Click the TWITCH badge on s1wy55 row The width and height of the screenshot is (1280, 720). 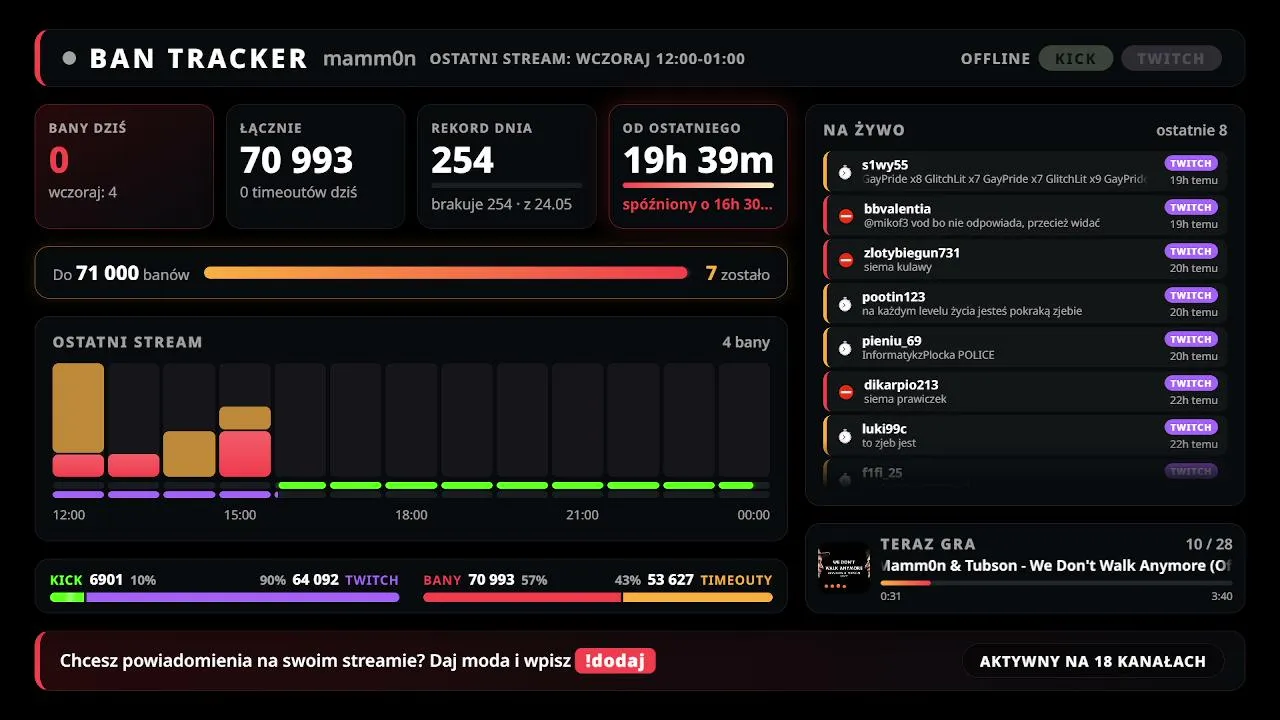click(1191, 163)
